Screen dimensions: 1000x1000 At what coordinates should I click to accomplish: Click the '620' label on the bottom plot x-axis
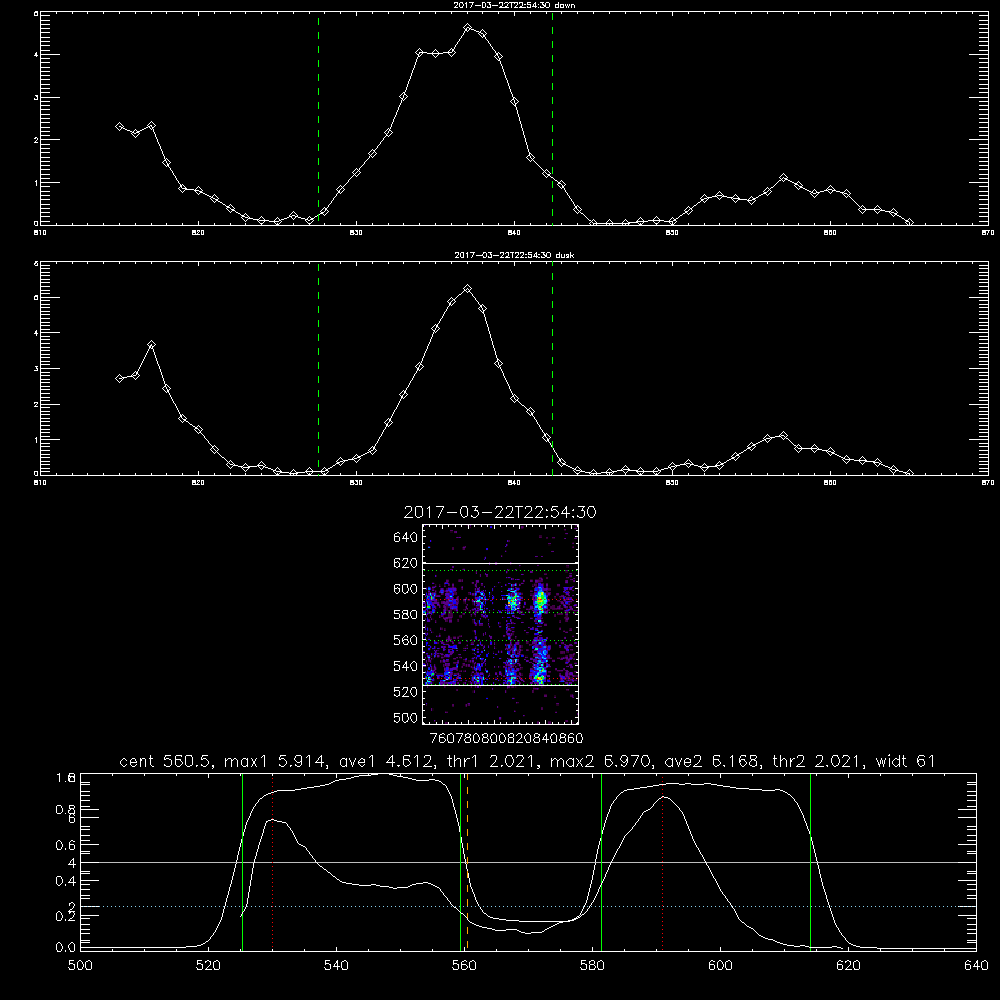pyautogui.click(x=848, y=966)
